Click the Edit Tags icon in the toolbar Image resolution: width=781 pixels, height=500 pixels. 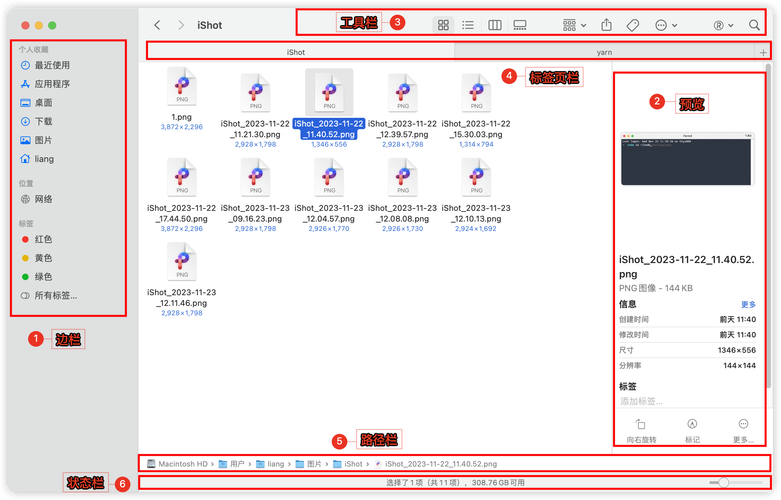[x=632, y=24]
